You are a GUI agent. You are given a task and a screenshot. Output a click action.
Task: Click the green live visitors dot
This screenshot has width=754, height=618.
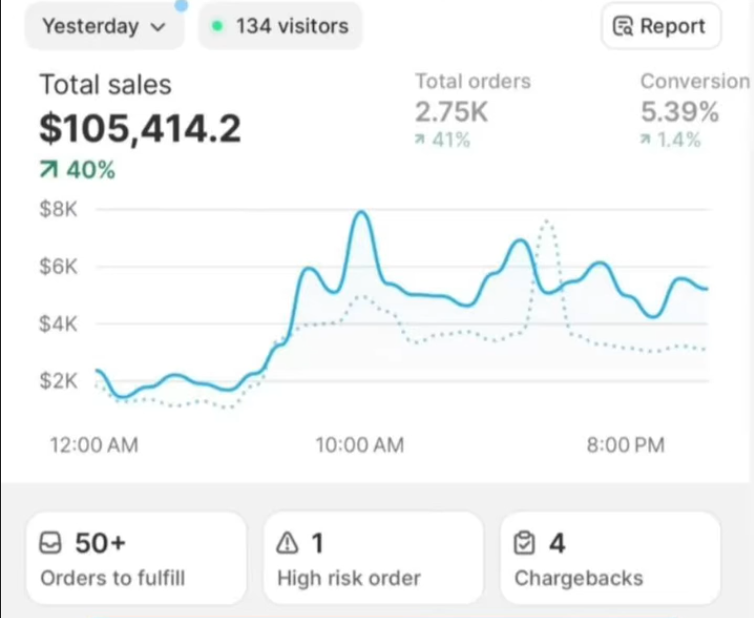pyautogui.click(x=217, y=26)
